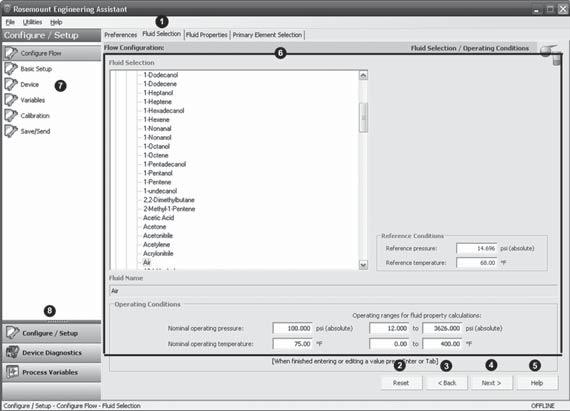Screen dimensions: 570x411
Task: Select 1-Nonanol in the fluid list
Action: click(157, 137)
